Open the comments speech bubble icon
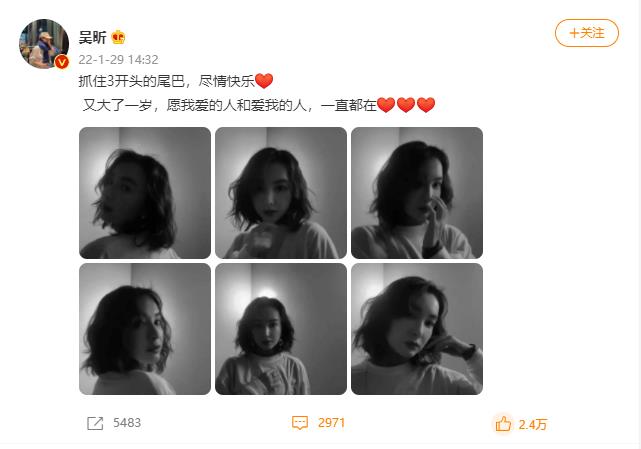This screenshot has height=449, width=641. pyautogui.click(x=300, y=423)
